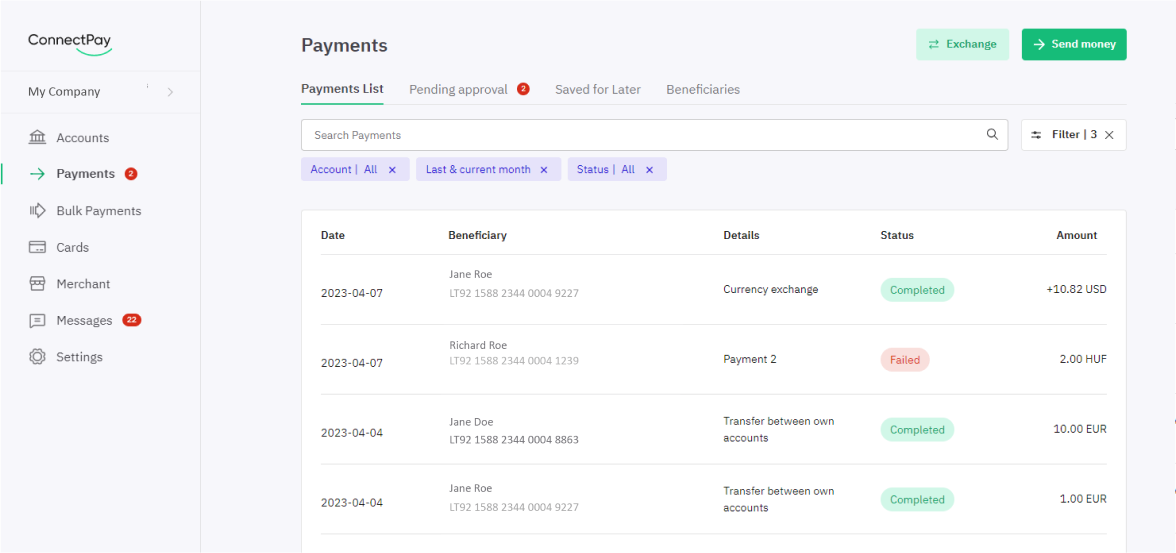Click the Merchant storefront icon
This screenshot has width=1176, height=553.
[38, 284]
